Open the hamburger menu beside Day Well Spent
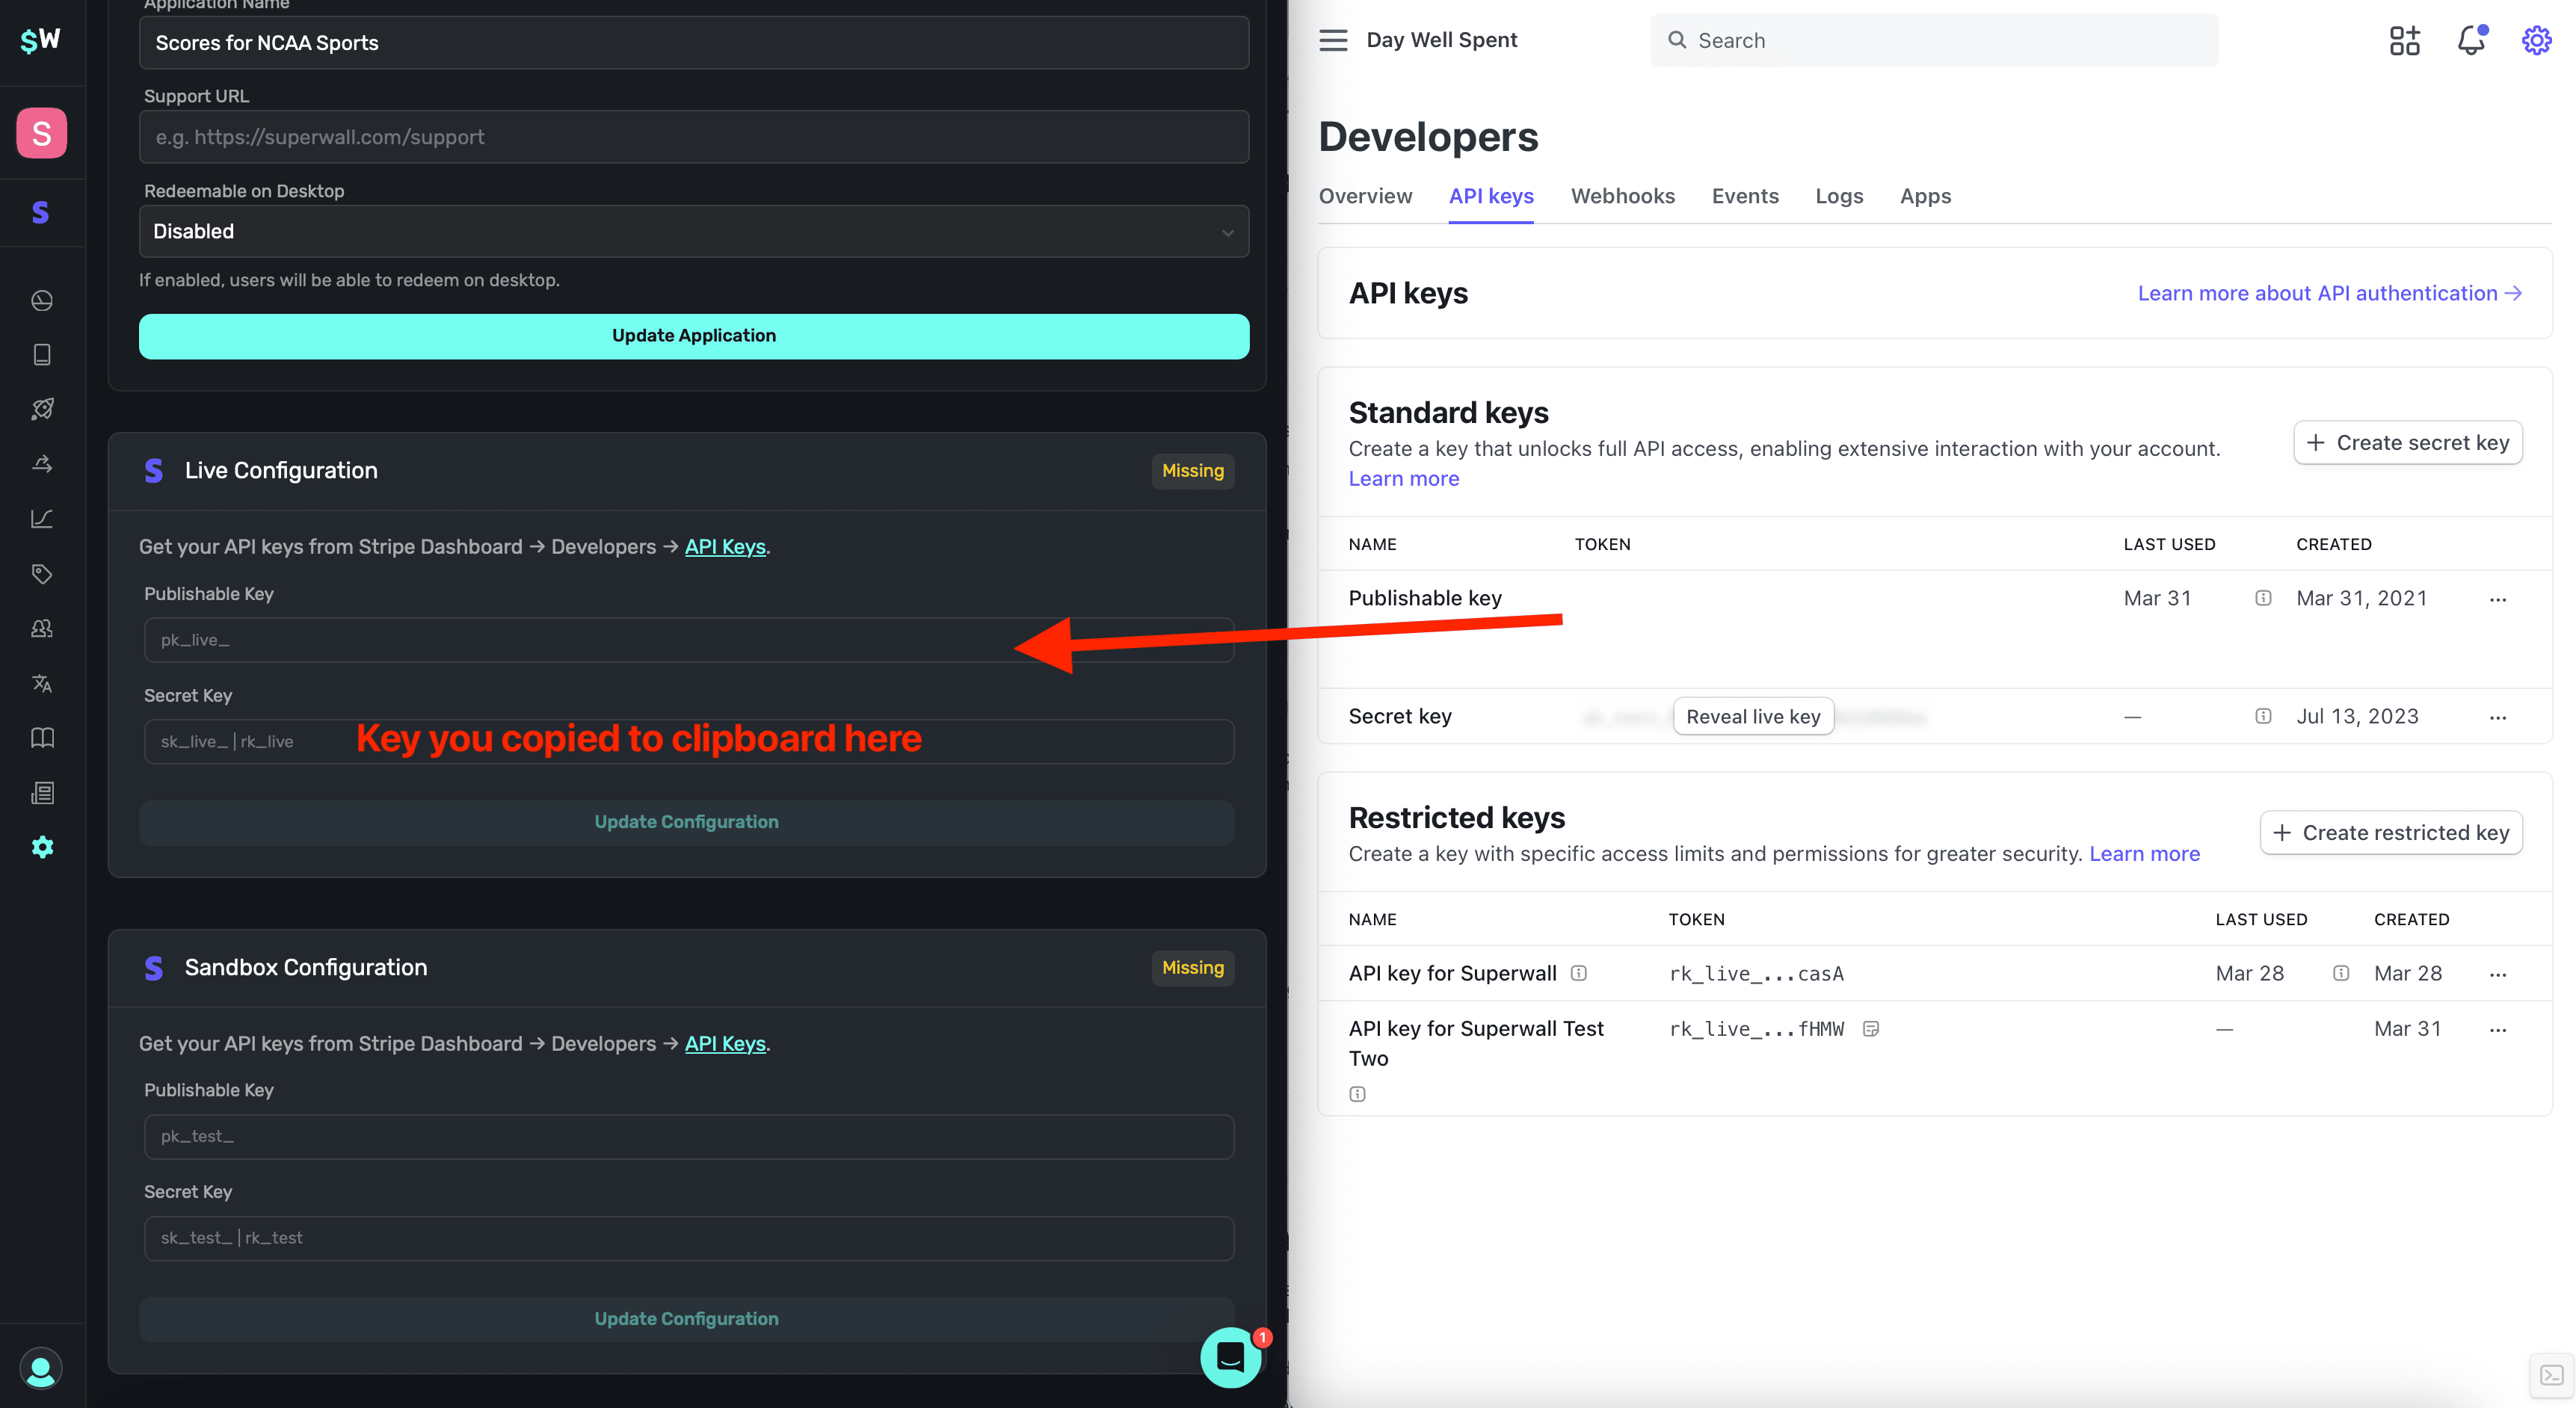Screen dimensions: 2576x1408 click(x=1333, y=40)
